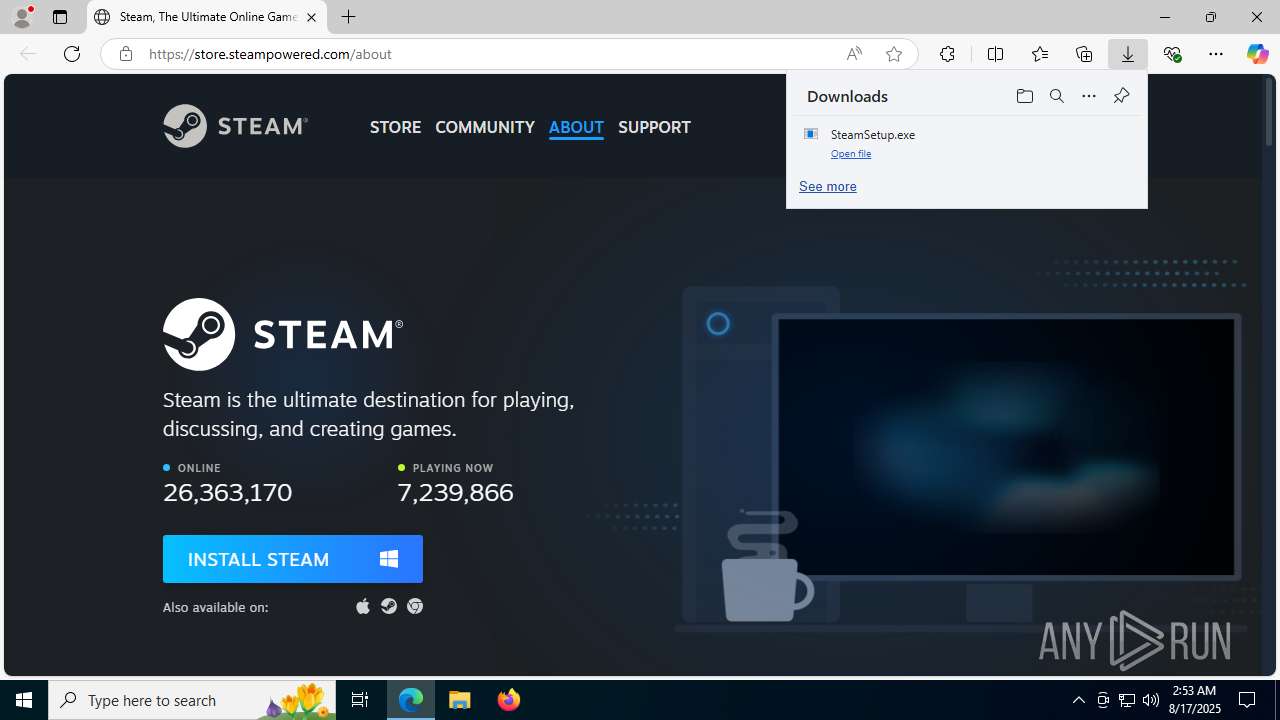Select the ABOUT menu item
Screen dimensions: 1280x720
point(576,127)
